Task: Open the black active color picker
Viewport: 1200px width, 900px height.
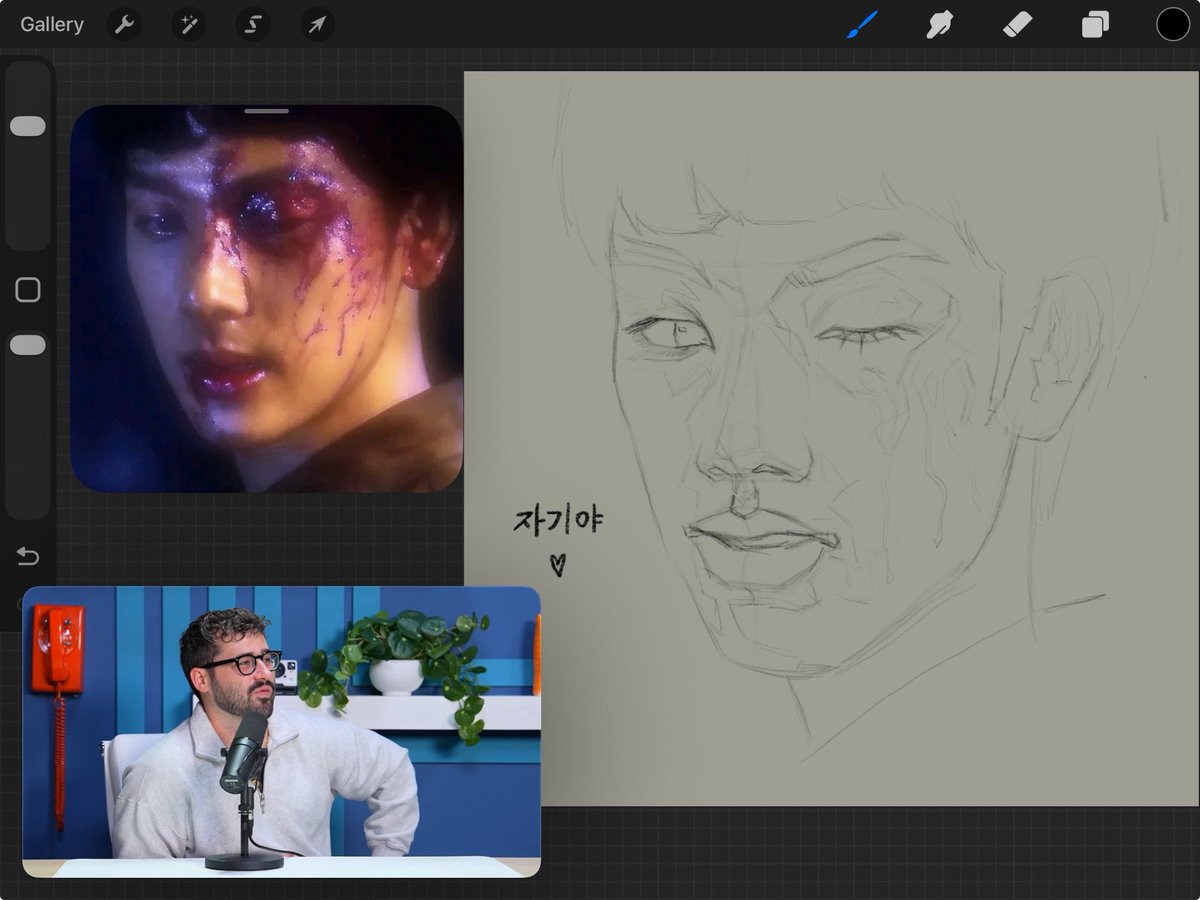Action: tap(1173, 24)
